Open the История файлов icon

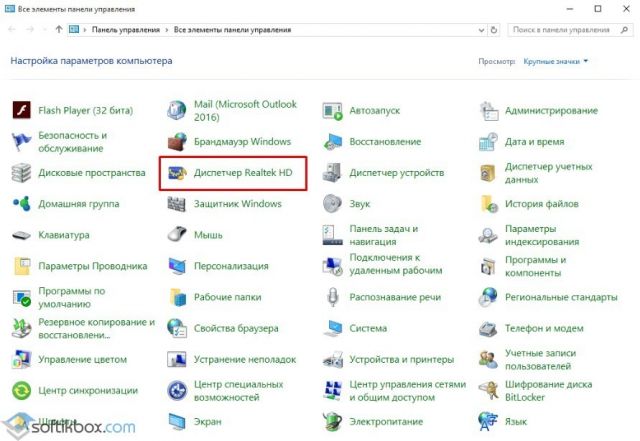(x=488, y=204)
